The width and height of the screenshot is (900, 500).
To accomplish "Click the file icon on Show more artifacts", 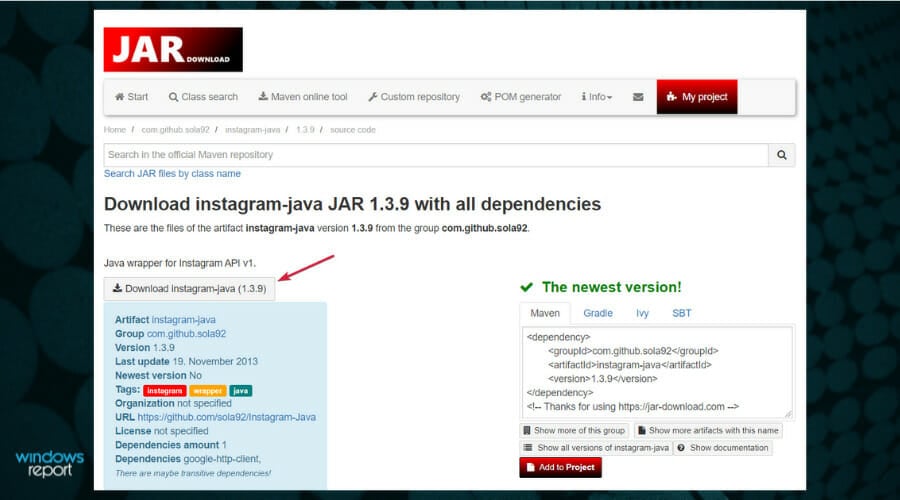I will coord(642,431).
